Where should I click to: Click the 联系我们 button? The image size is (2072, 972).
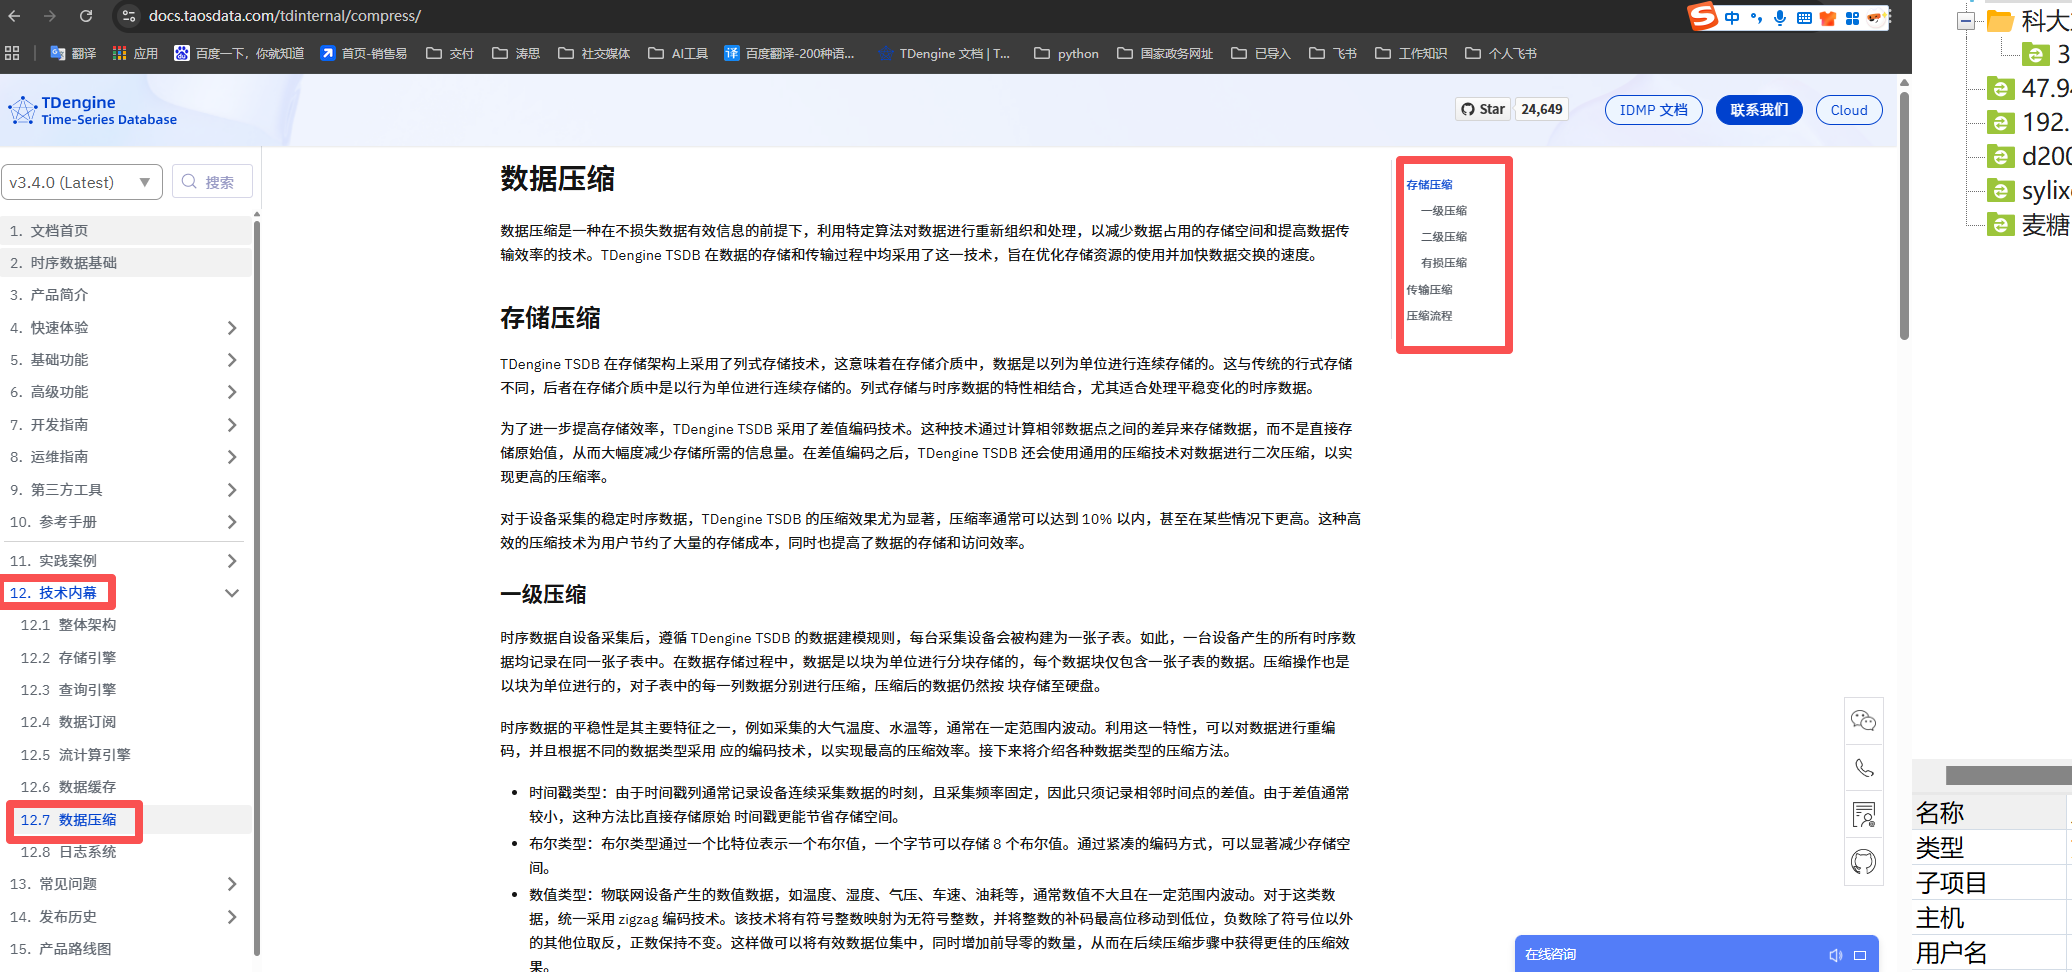click(x=1758, y=110)
